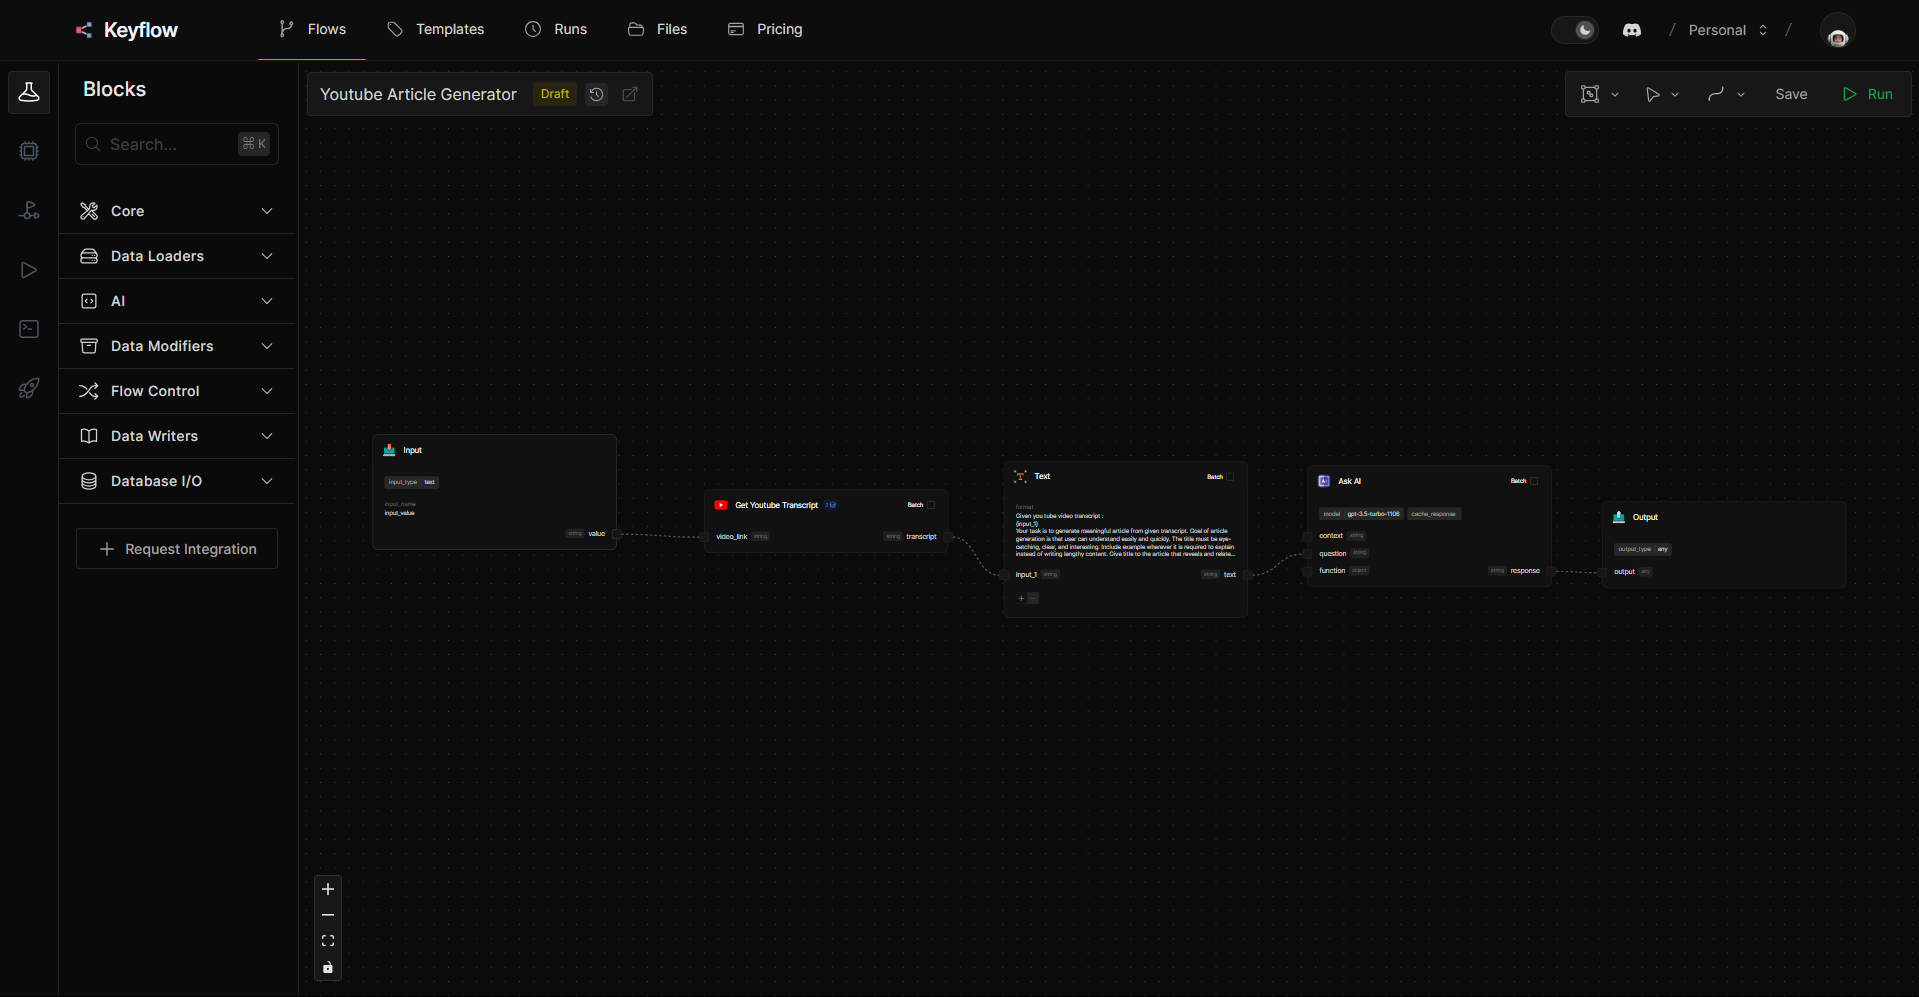Click the model gpt-3.5-turbo-1106 chip

pos(1362,514)
